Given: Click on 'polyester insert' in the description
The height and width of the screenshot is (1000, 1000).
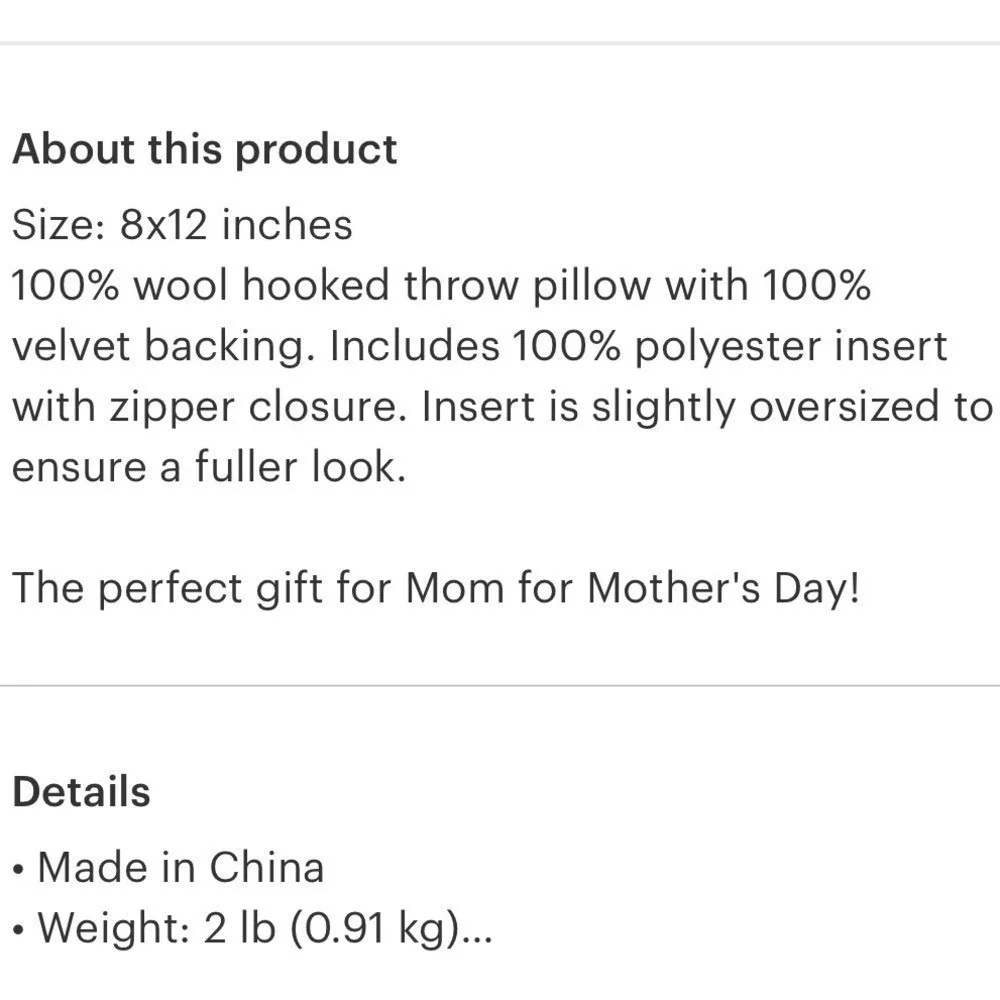Looking at the screenshot, I should pos(791,348).
